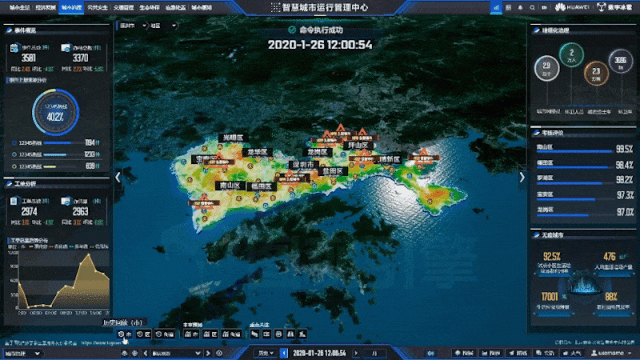This screenshot has height=360, width=640.
Task: Collapse right panel with the right chevron arrow
Action: (522, 177)
